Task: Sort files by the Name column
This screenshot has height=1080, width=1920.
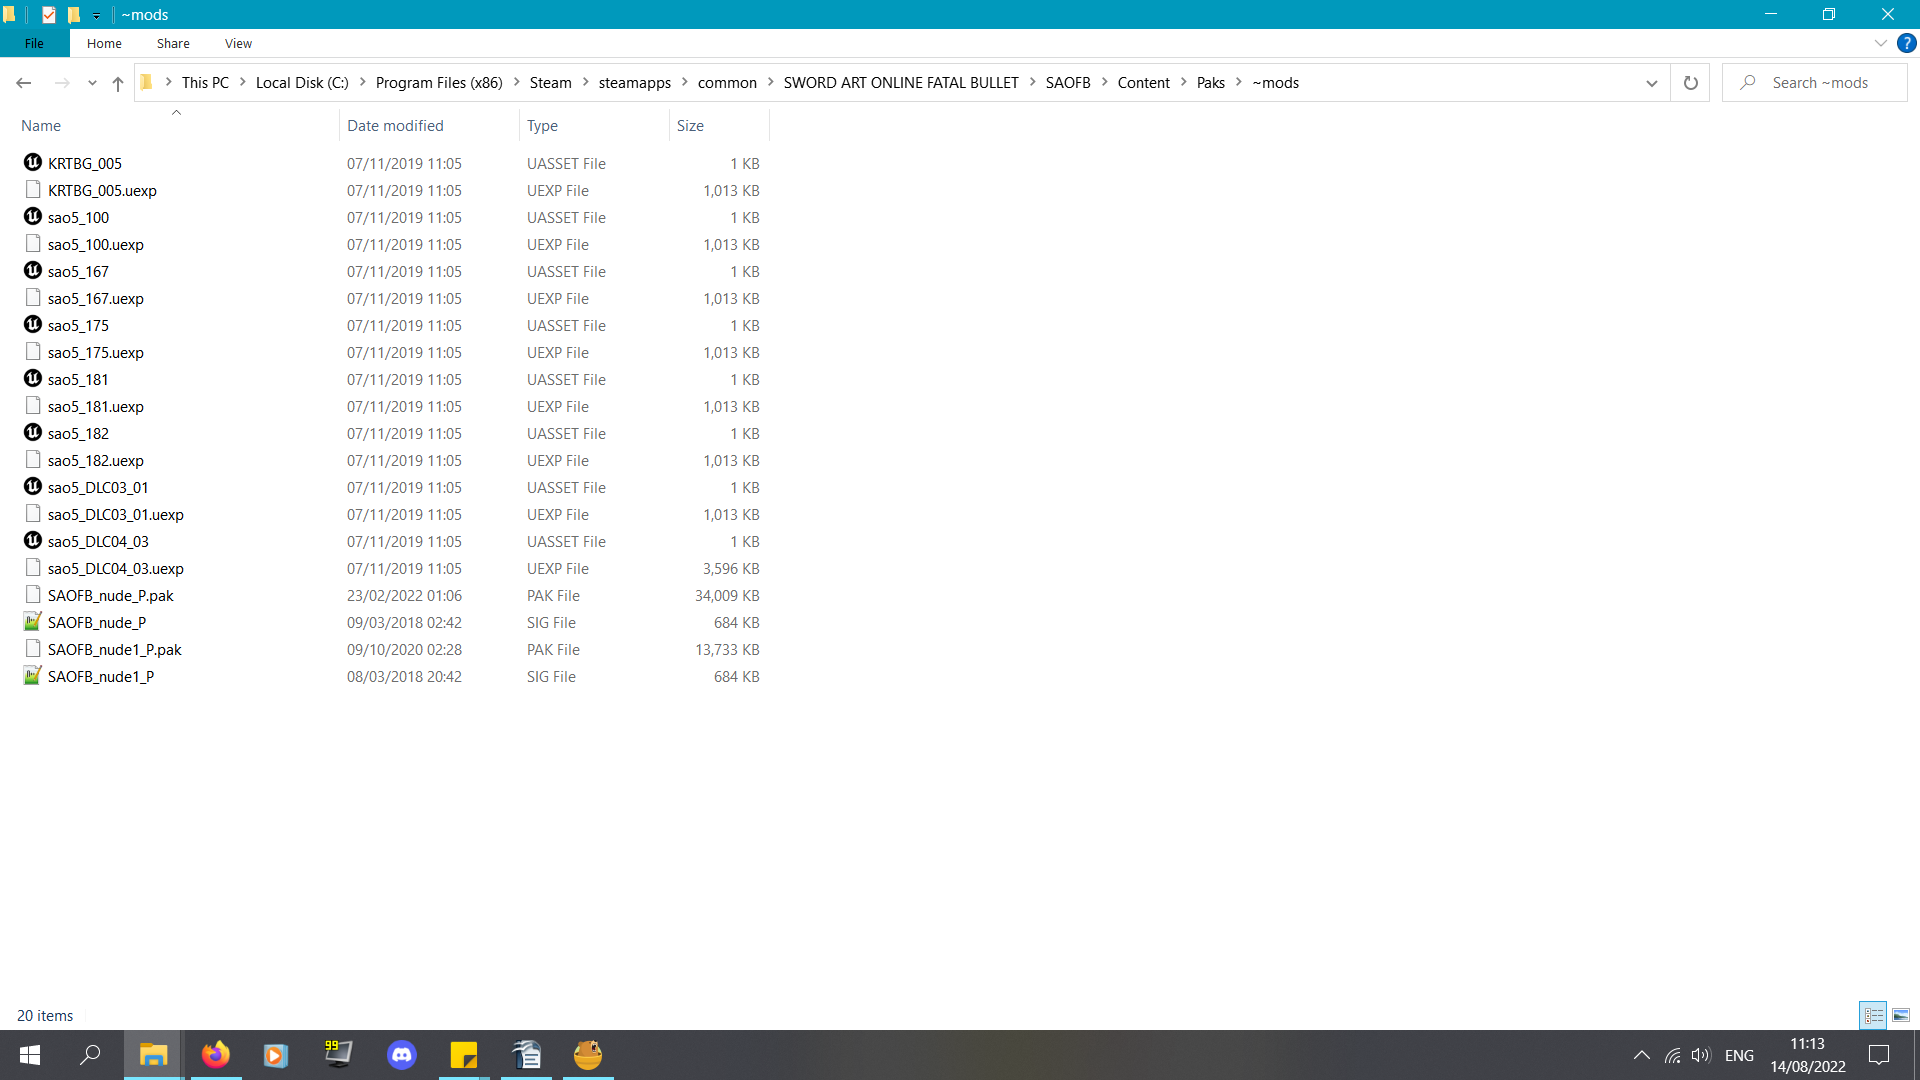Action: click(177, 125)
